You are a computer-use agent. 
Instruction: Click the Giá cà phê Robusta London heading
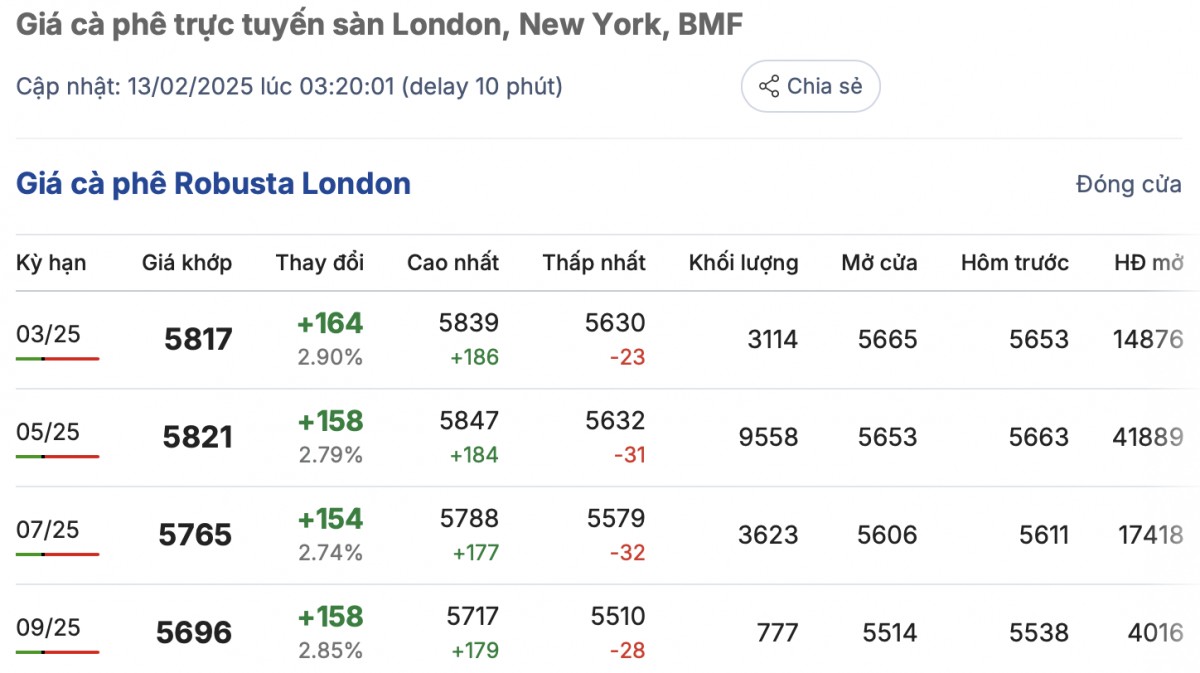213,184
